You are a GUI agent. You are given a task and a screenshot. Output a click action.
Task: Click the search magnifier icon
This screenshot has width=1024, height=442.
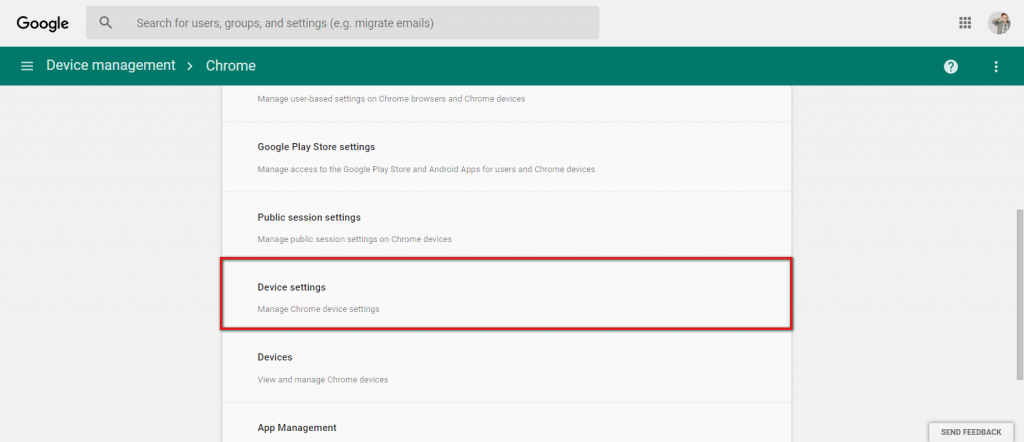pyautogui.click(x=106, y=23)
